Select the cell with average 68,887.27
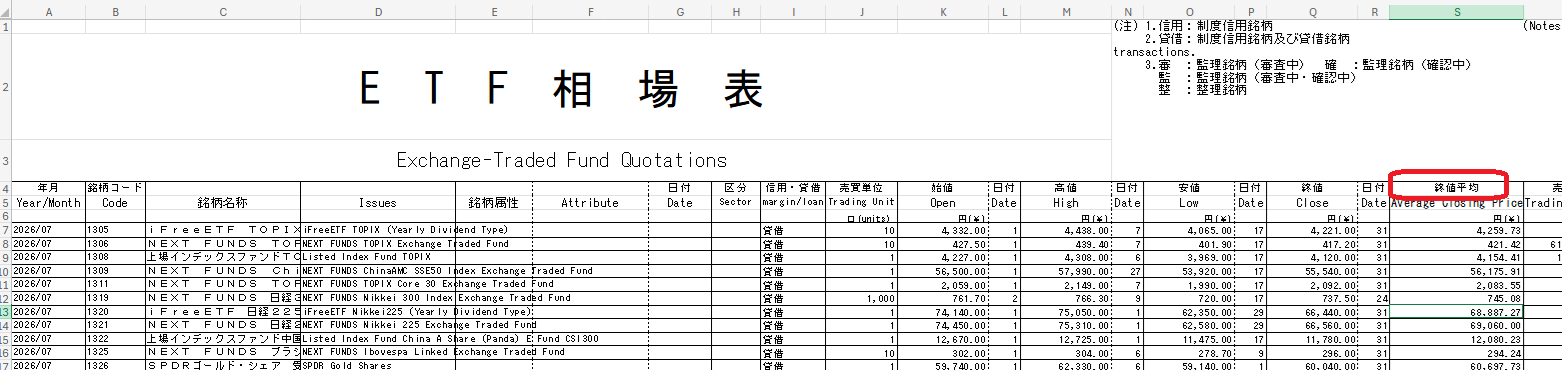The width and height of the screenshot is (1562, 370). 1457,312
